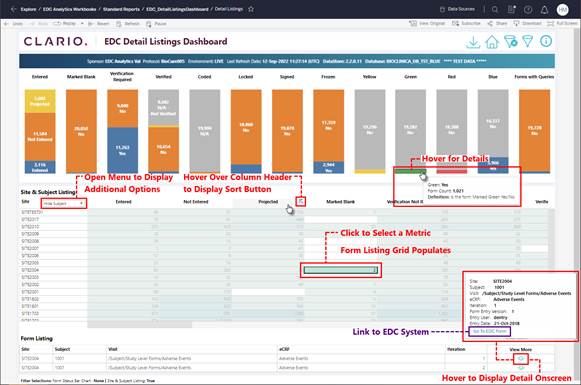Open the Explore breadcrumb link

click(29, 9)
